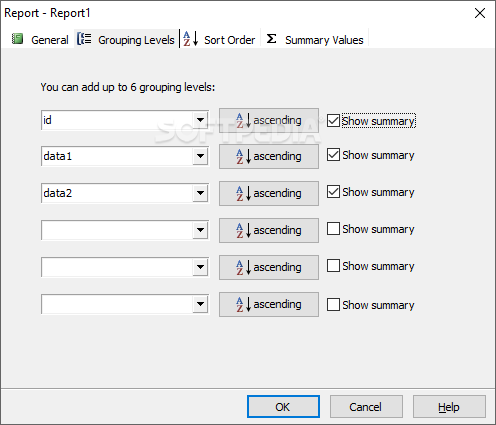Confirm with the OK button

pos(283,407)
